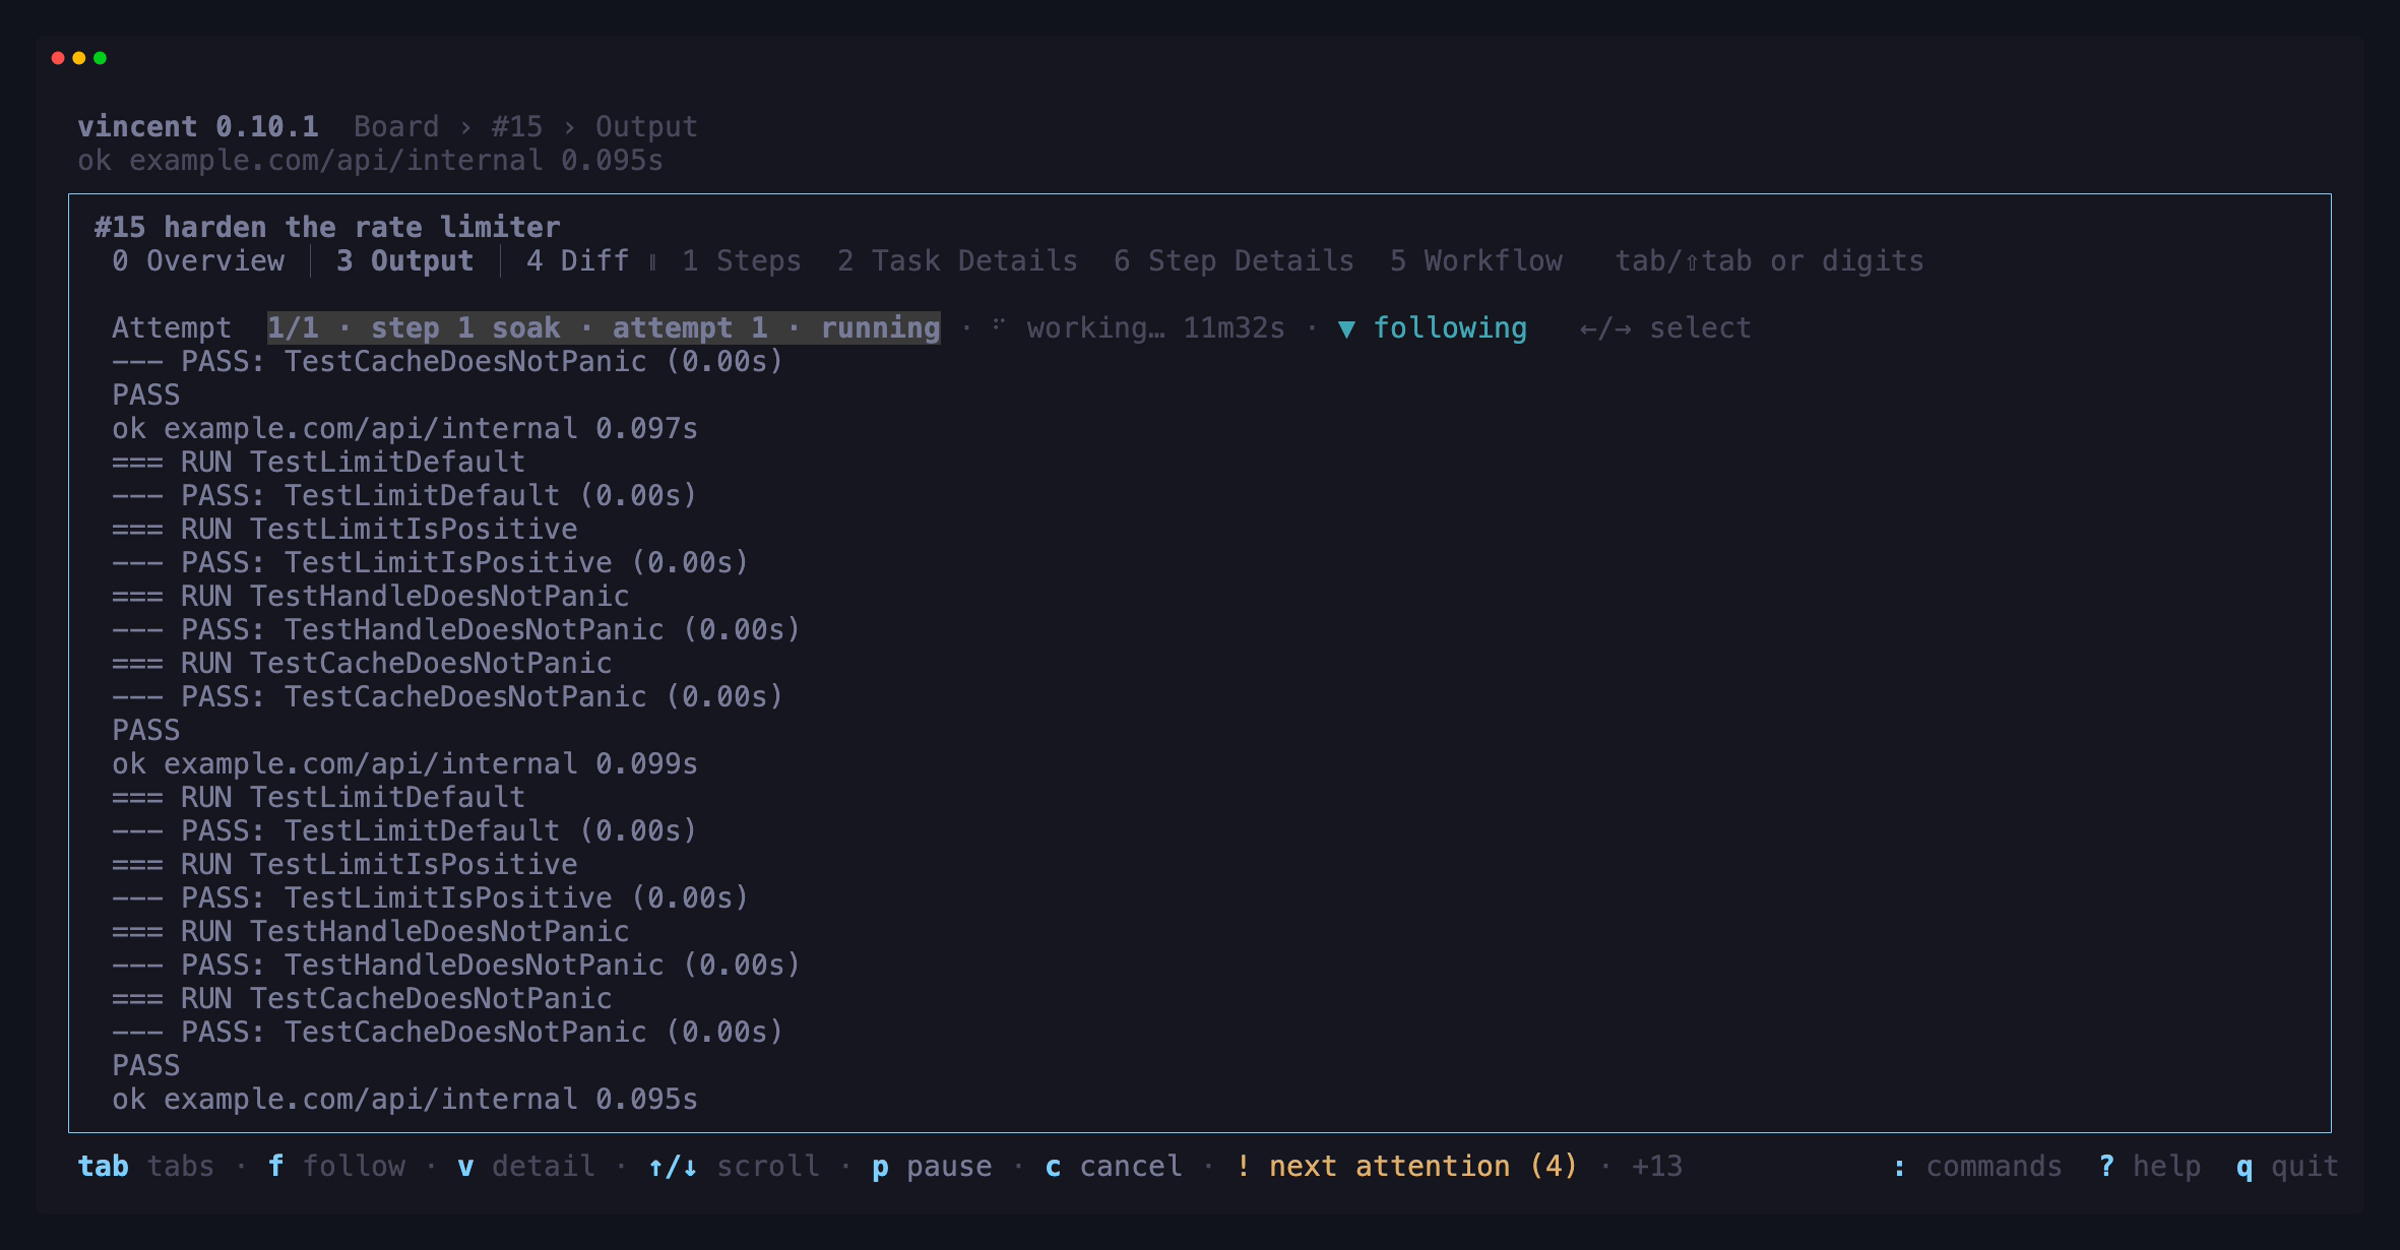Click the Board breadcrumb
Viewport: 2400px width, 1250px height.
pos(396,127)
